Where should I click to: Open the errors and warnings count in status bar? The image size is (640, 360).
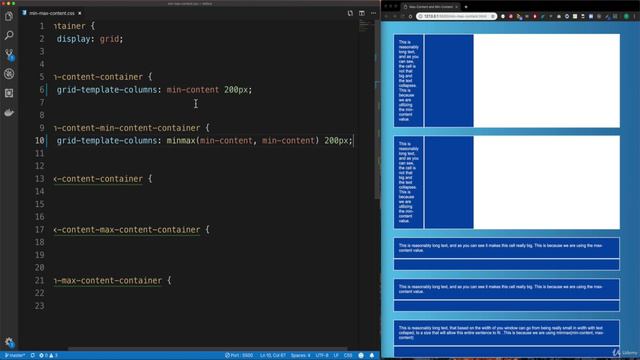48,356
